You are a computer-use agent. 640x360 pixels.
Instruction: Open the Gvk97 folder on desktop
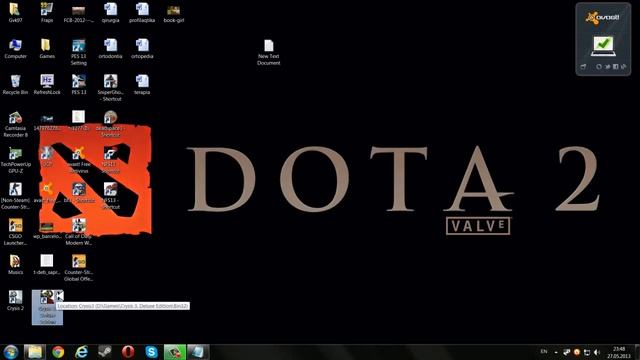click(x=15, y=12)
